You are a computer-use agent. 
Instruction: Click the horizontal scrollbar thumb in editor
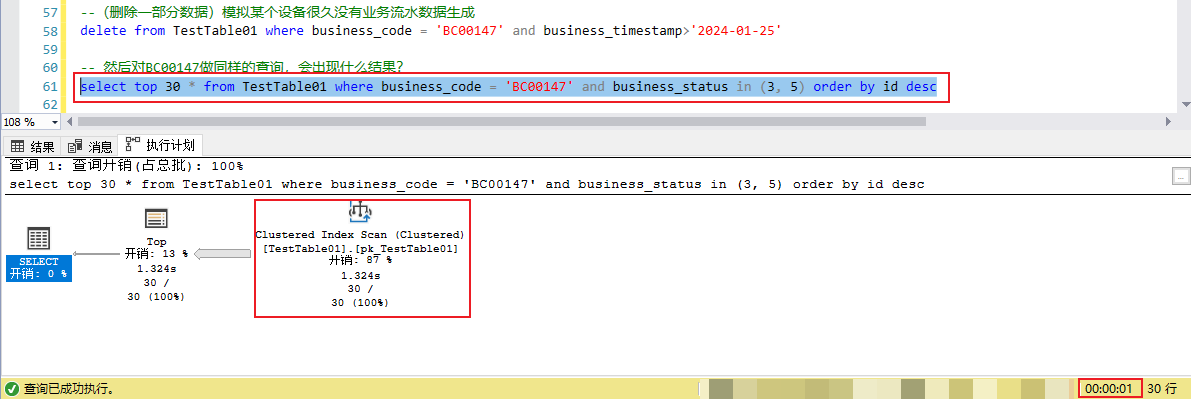(x=501, y=122)
